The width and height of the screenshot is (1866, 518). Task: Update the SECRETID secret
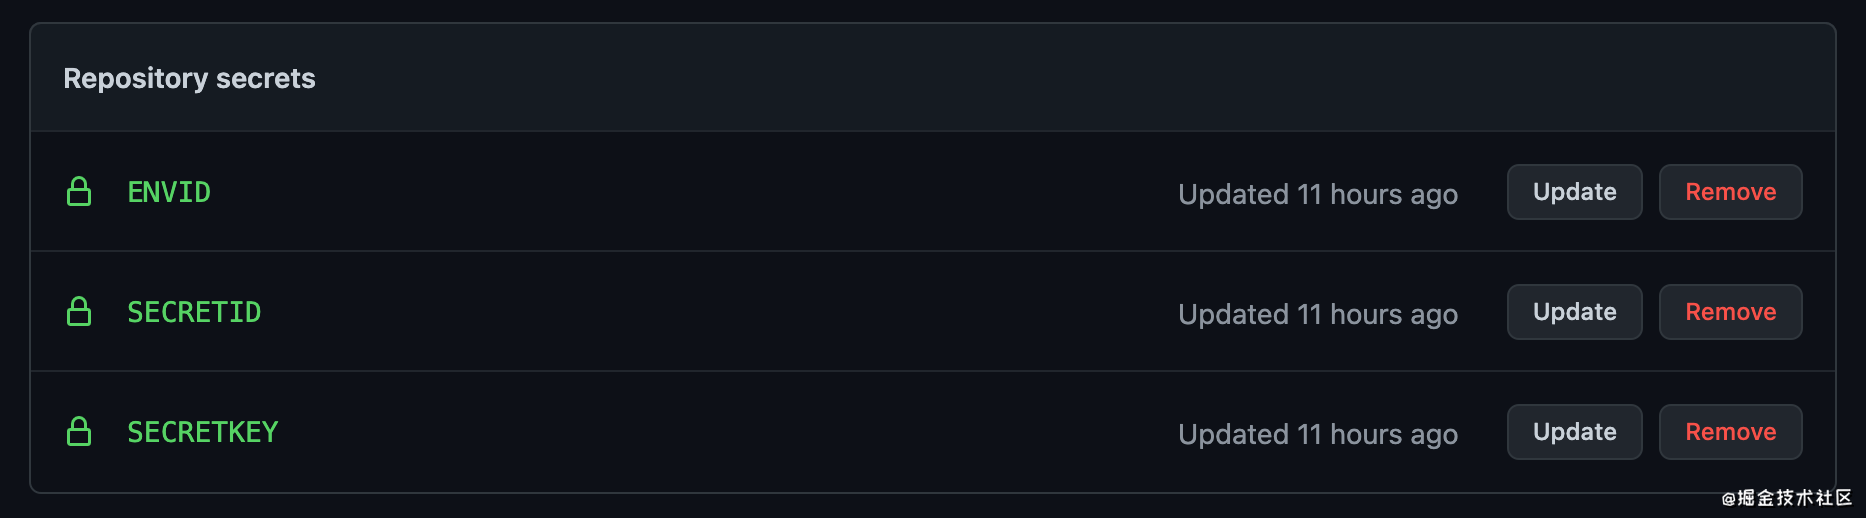(1574, 312)
